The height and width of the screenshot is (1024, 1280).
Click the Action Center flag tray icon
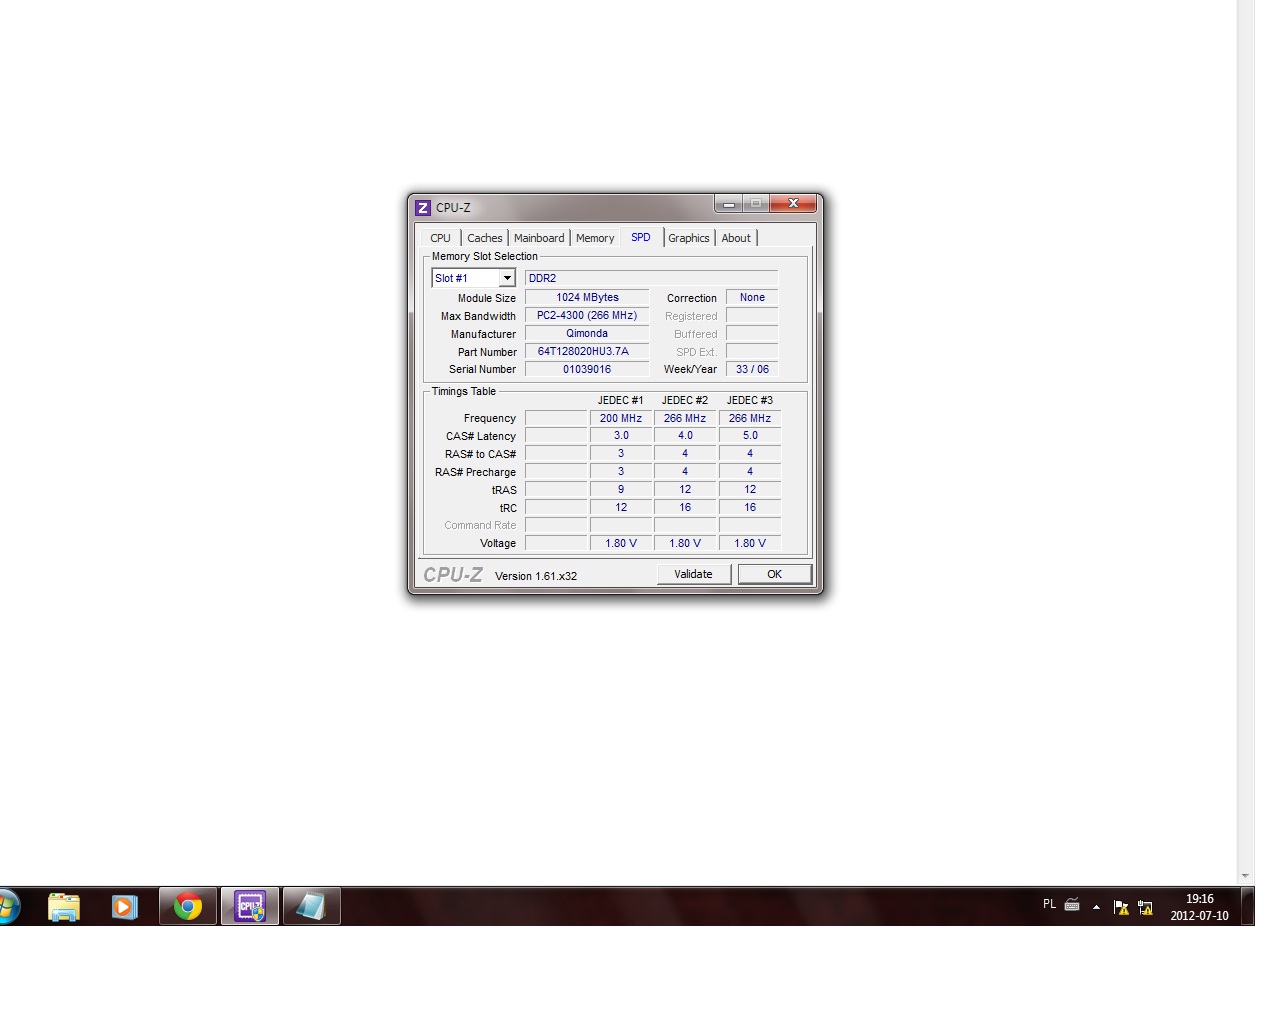[x=1121, y=908]
